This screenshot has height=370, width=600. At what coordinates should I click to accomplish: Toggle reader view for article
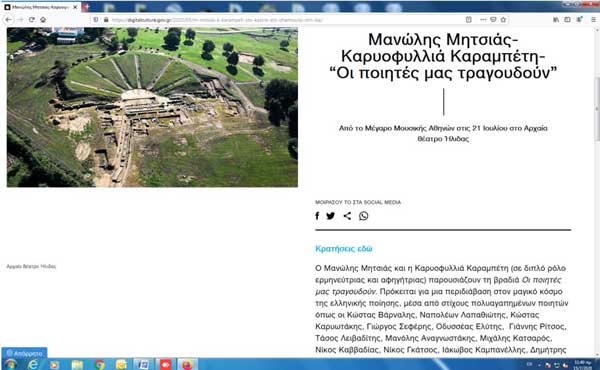tap(469, 20)
